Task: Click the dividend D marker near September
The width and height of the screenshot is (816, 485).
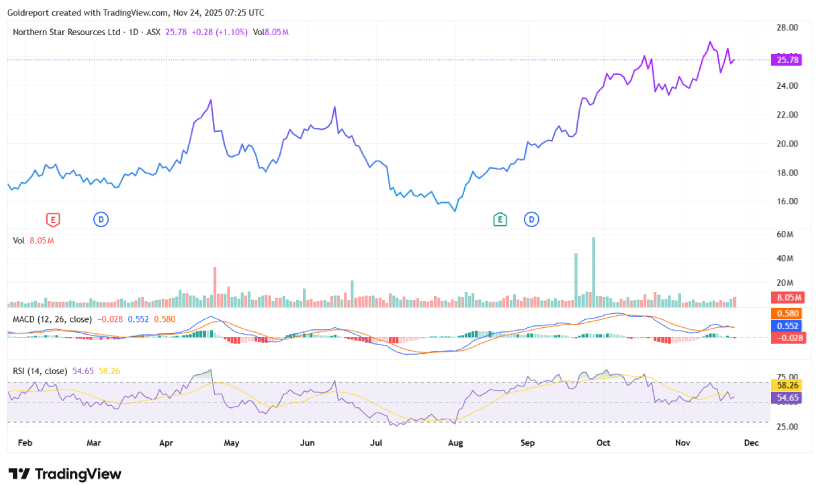Action: (x=532, y=219)
